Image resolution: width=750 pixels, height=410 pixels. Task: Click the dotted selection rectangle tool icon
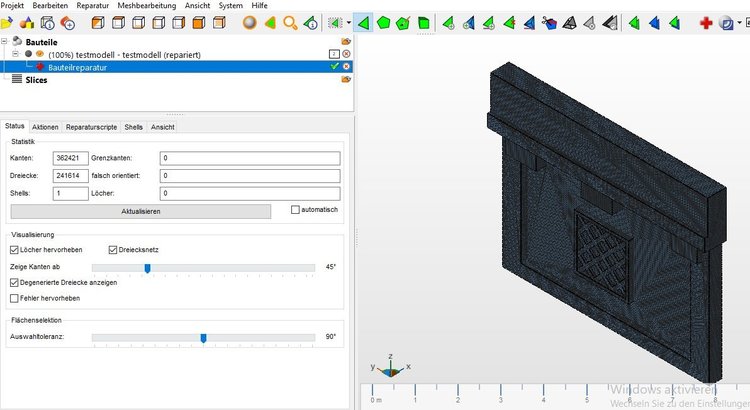[x=335, y=22]
